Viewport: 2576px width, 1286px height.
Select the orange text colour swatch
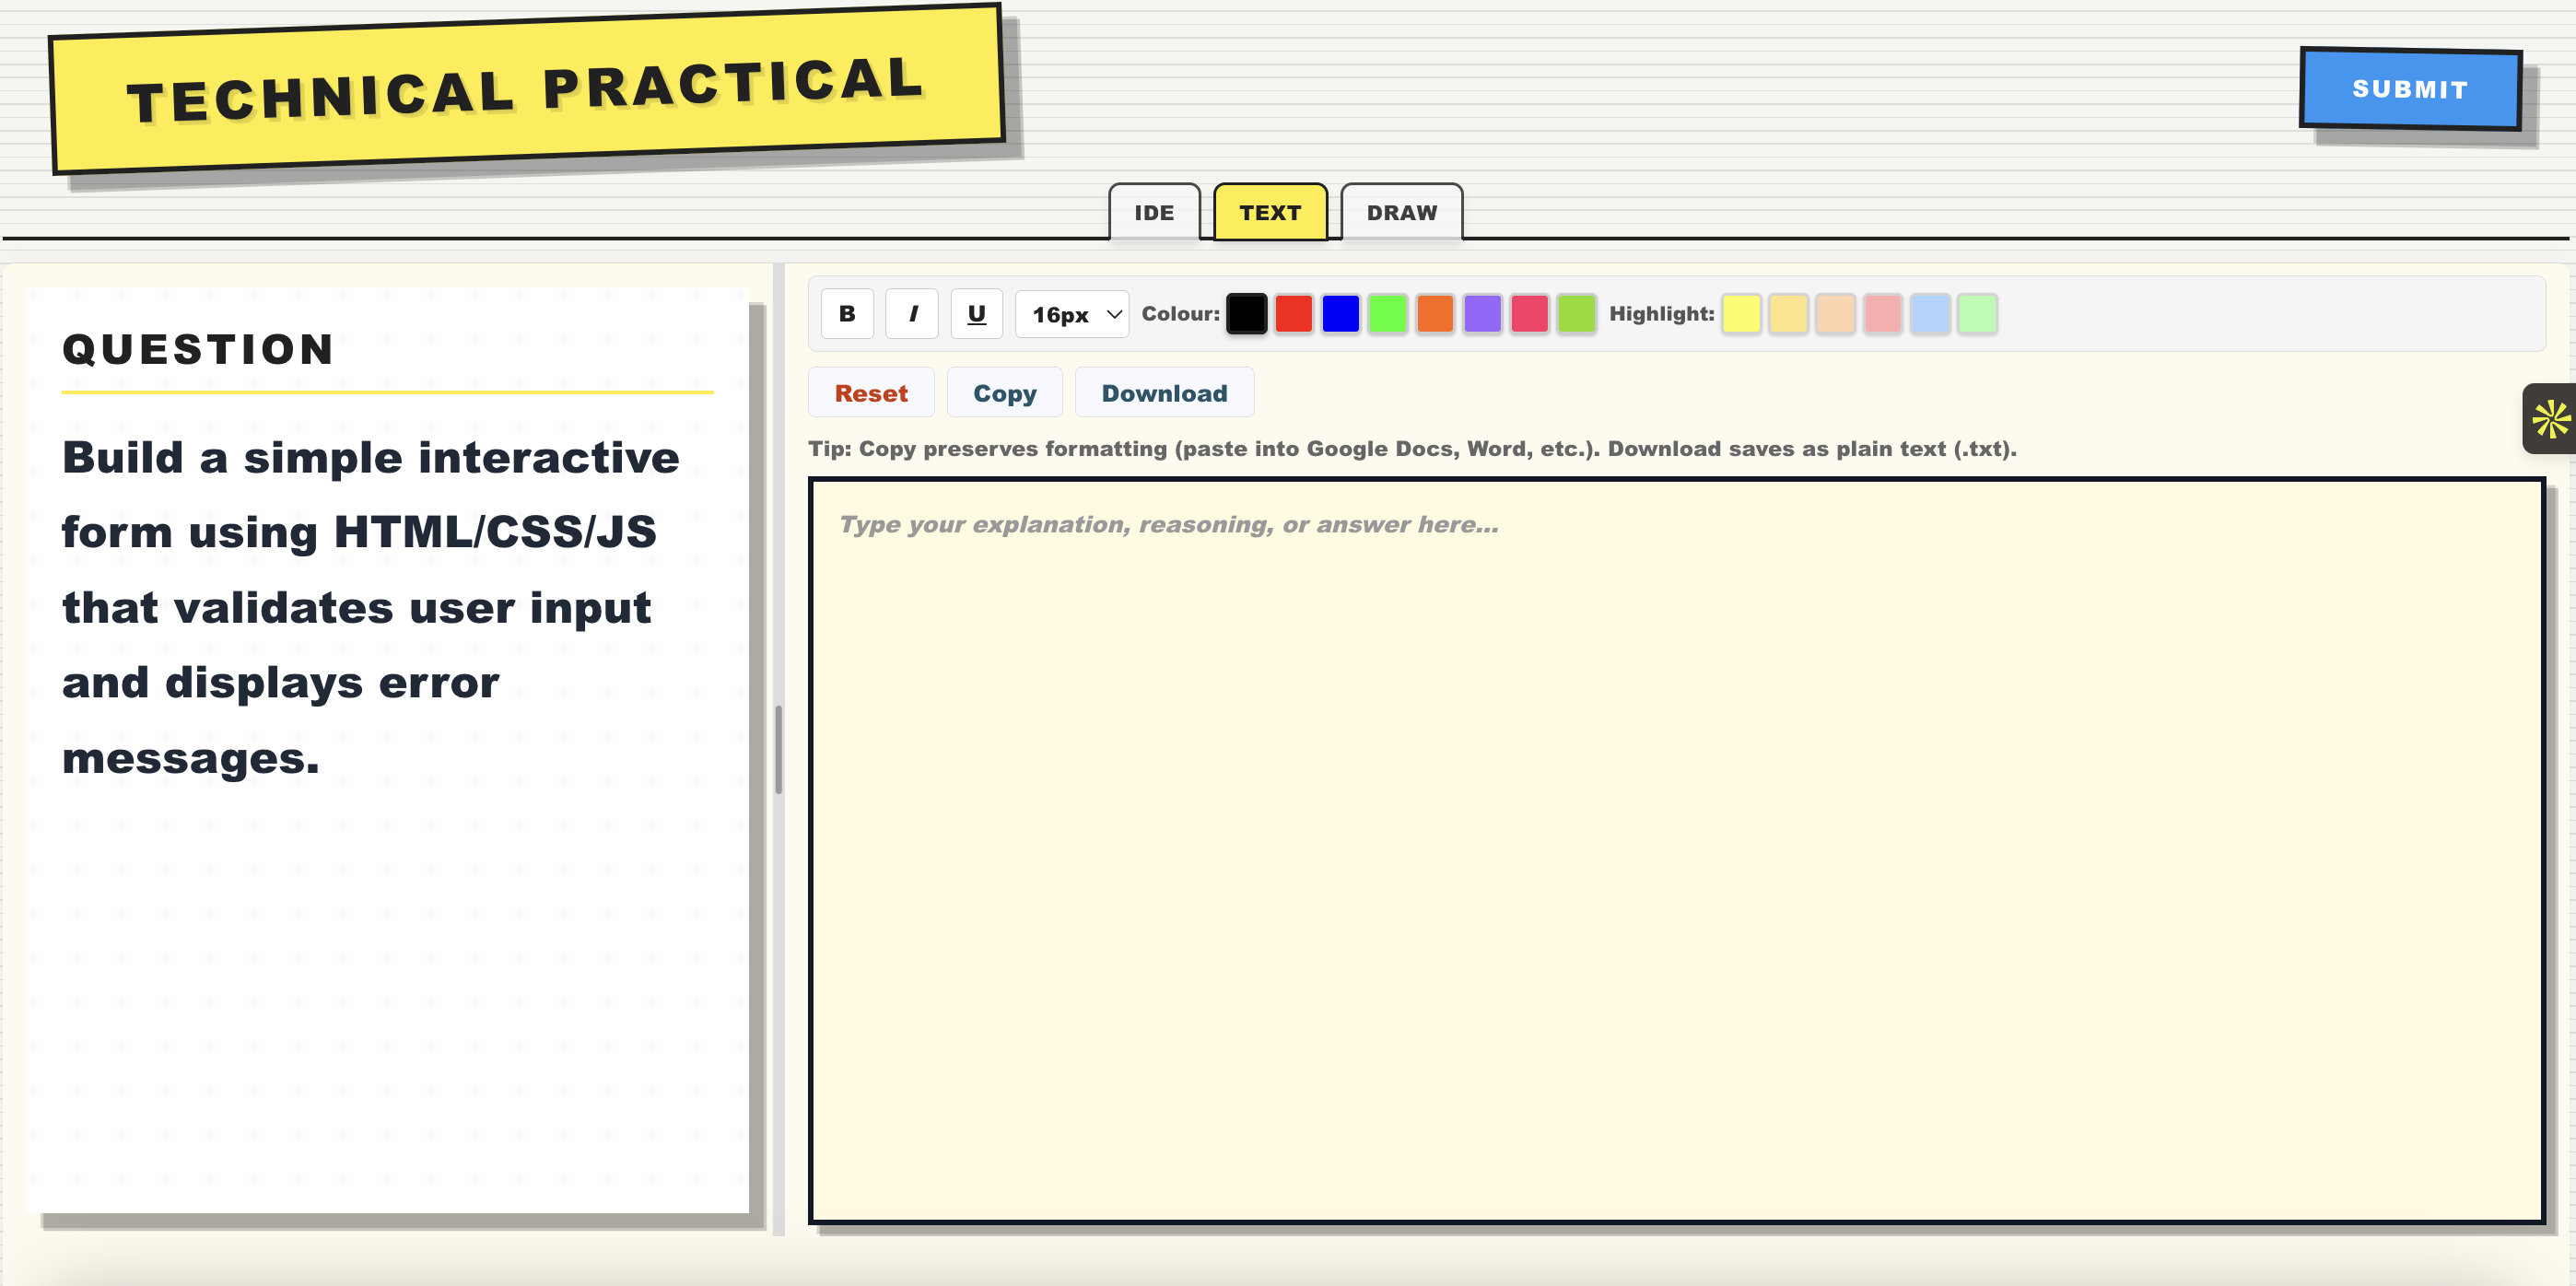tap(1434, 314)
